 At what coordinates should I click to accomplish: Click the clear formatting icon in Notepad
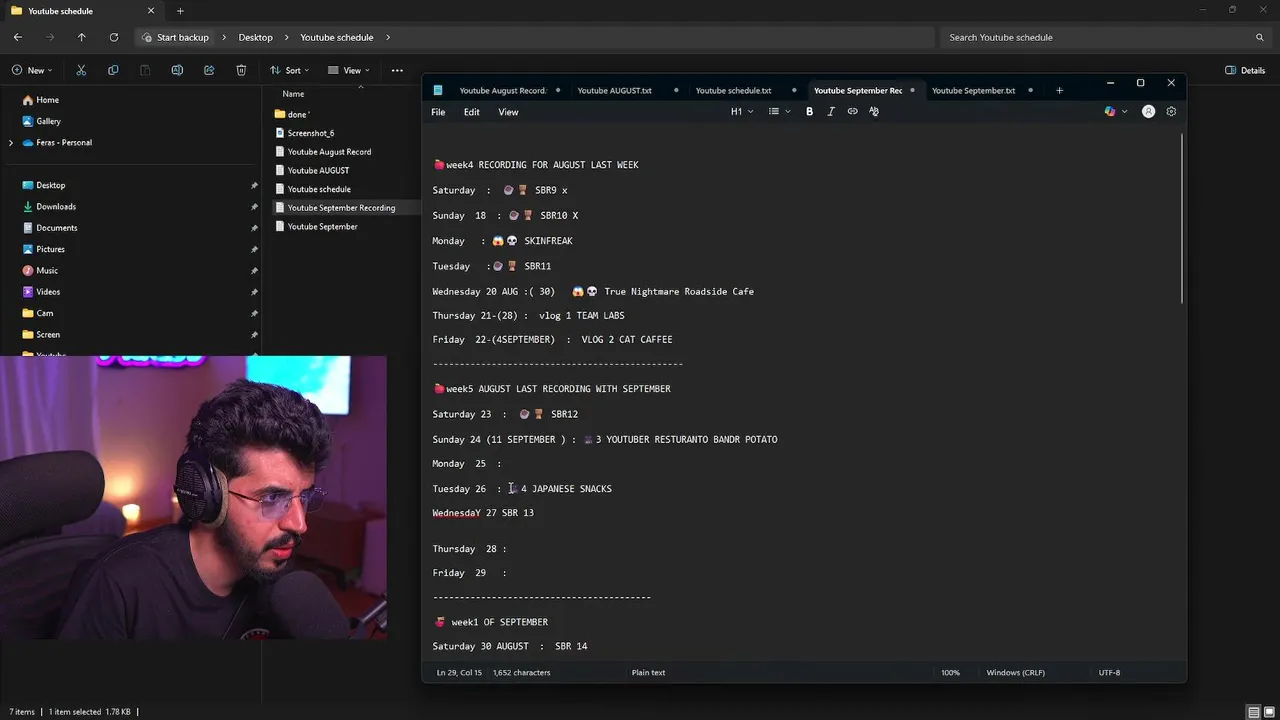(874, 112)
